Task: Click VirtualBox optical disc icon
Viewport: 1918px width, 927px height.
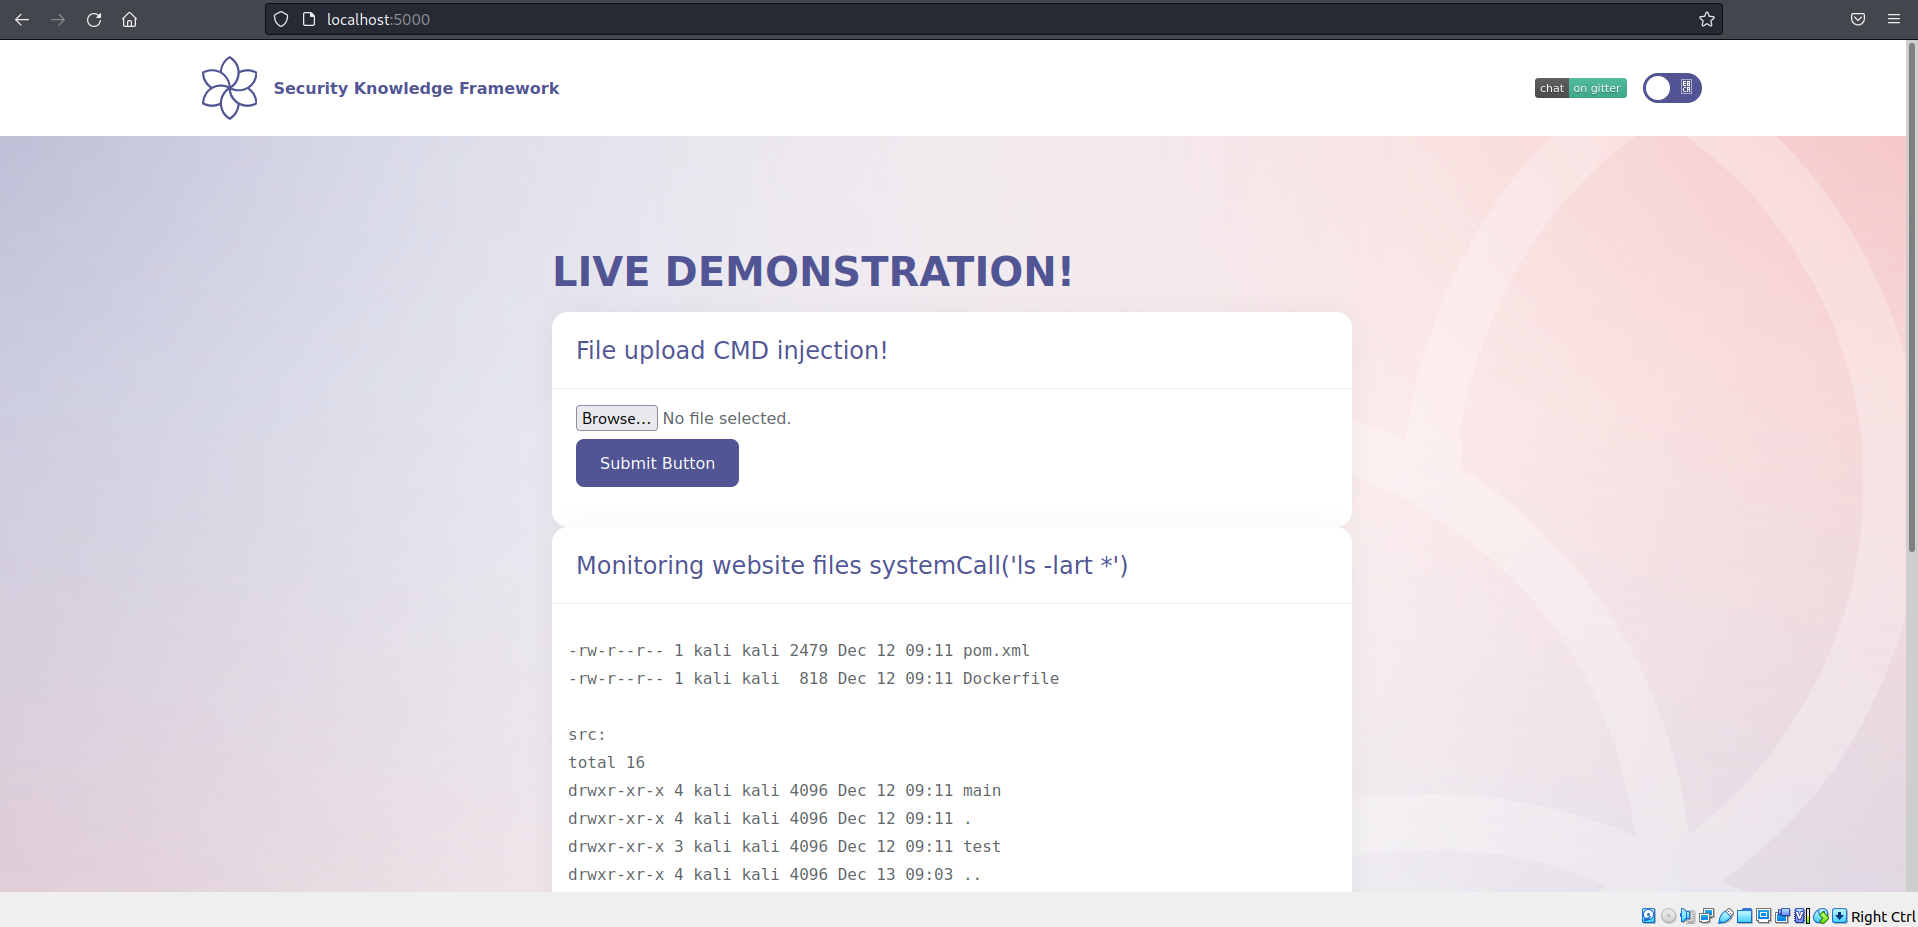Action: [x=1668, y=916]
